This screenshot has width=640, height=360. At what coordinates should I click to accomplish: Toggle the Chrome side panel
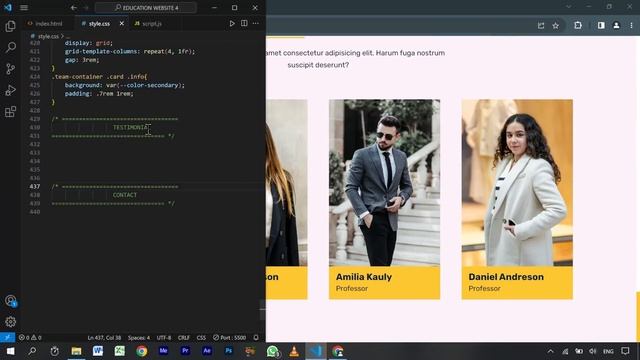click(x=601, y=25)
